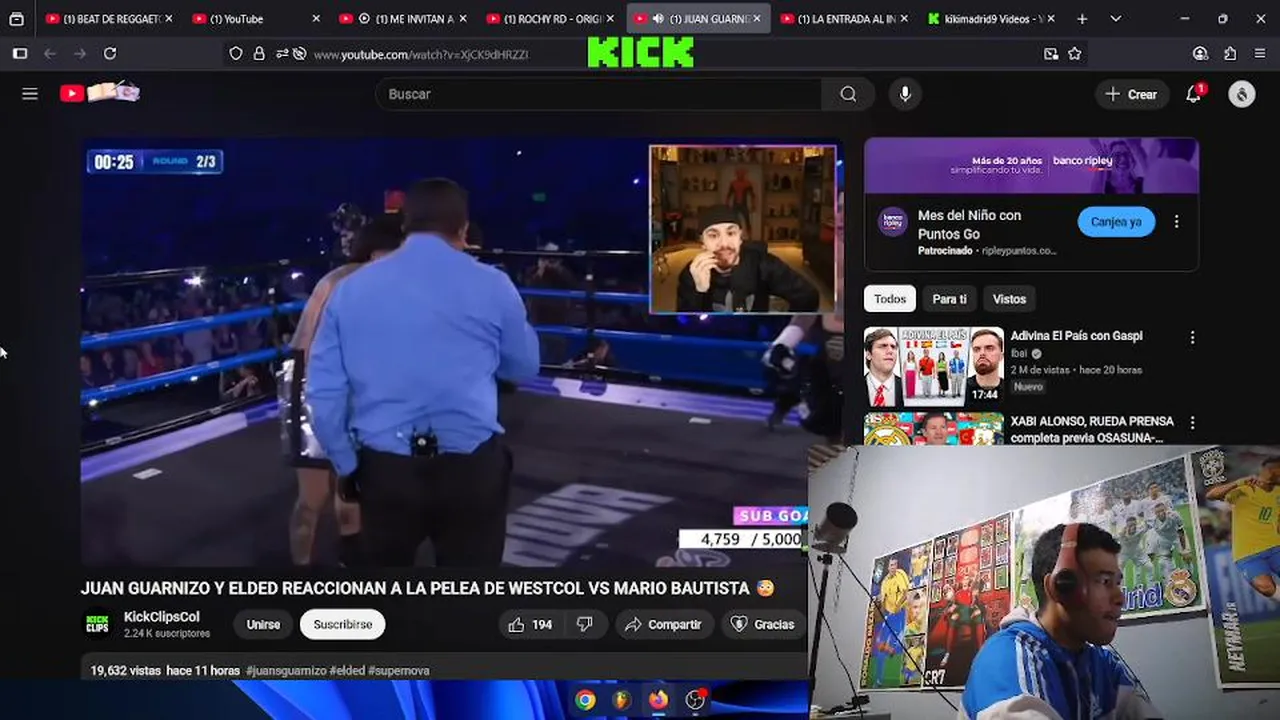Open the notifications bell
The width and height of the screenshot is (1280, 720).
pyautogui.click(x=1193, y=94)
